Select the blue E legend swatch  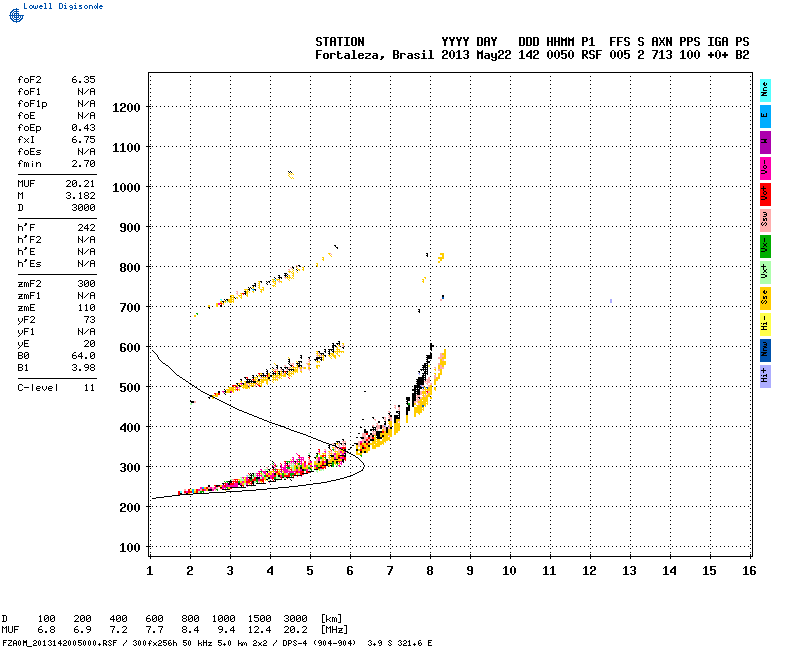pos(765,116)
